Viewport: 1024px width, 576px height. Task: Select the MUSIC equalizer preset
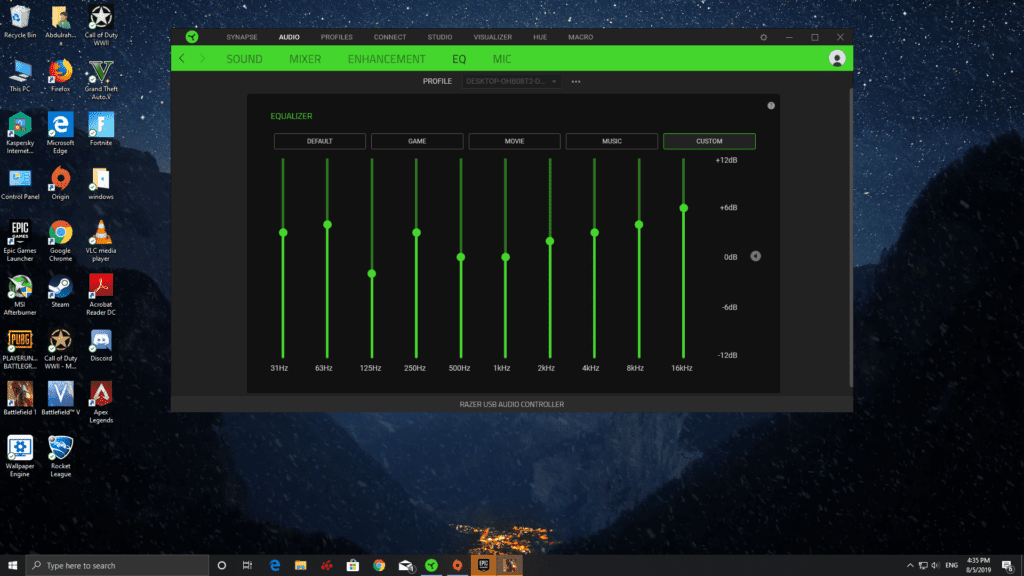pyautogui.click(x=611, y=141)
